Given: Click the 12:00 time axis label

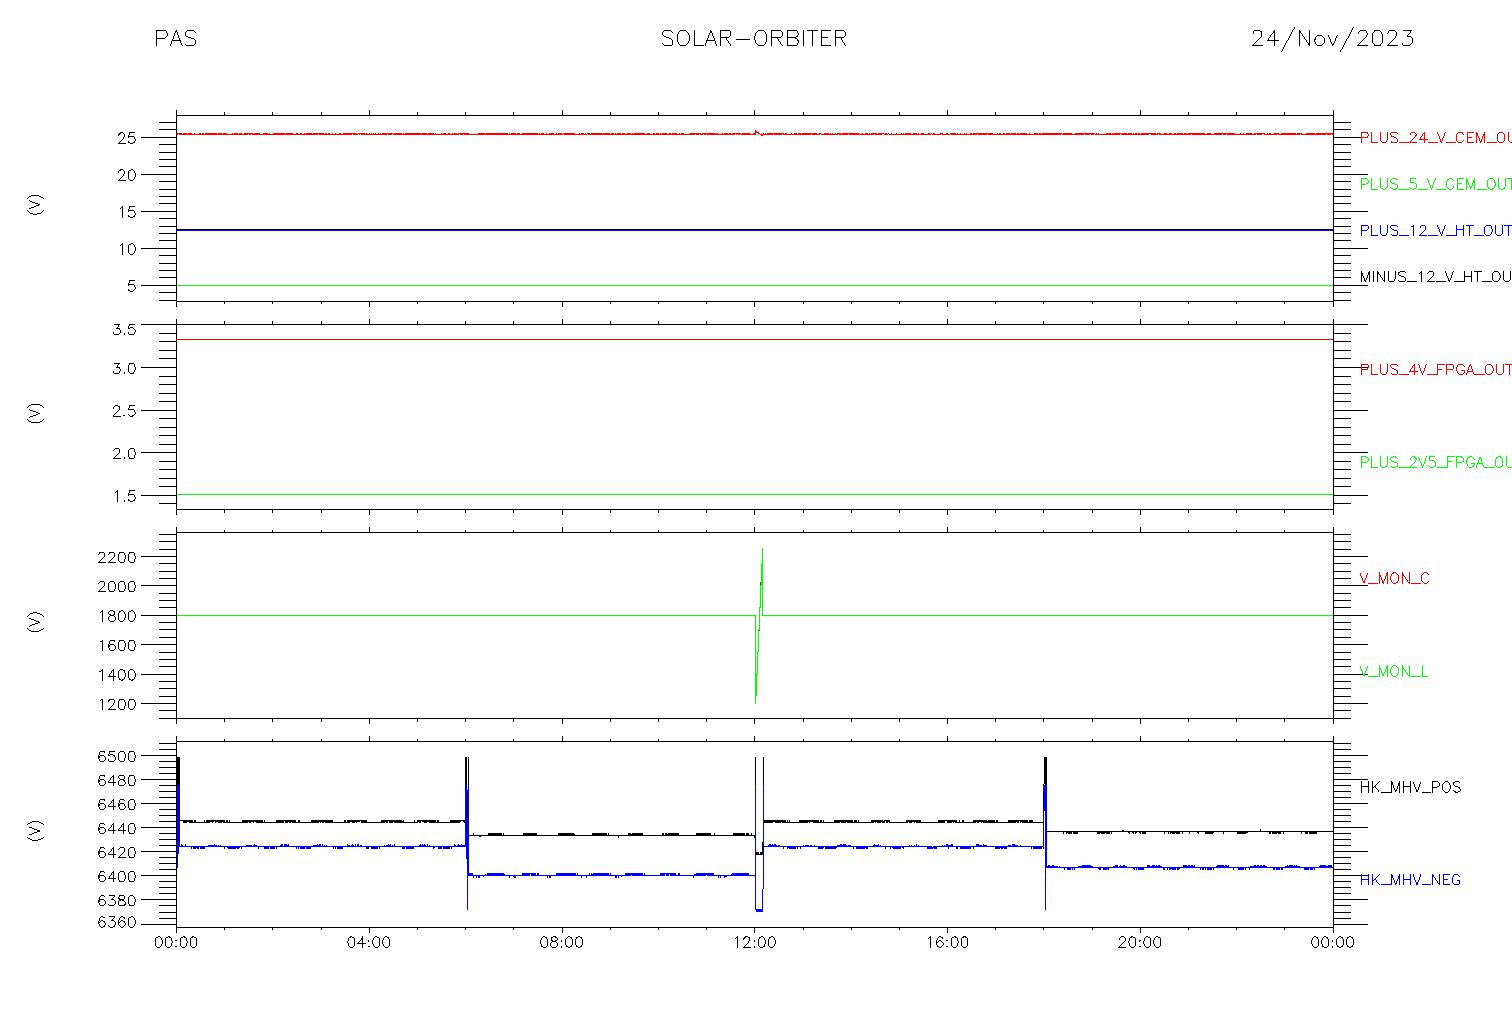Looking at the screenshot, I should pyautogui.click(x=754, y=943).
